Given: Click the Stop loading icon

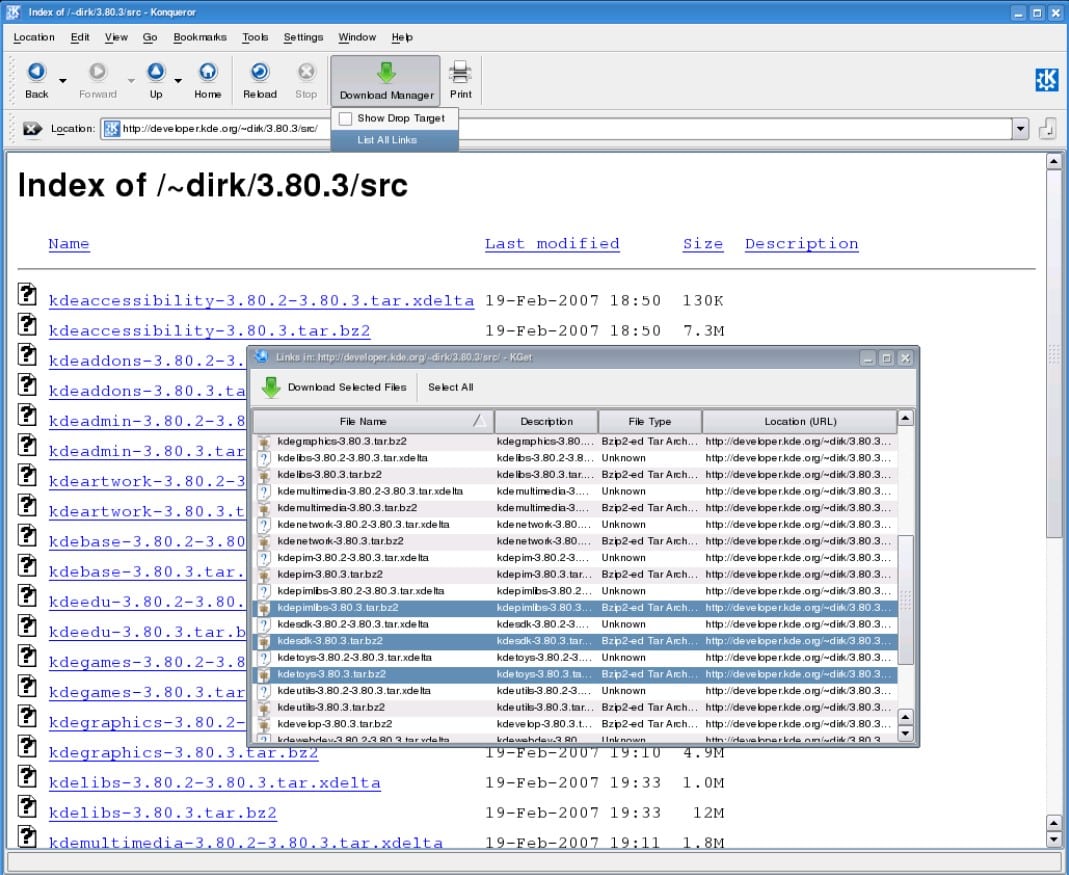Looking at the screenshot, I should pyautogui.click(x=306, y=72).
